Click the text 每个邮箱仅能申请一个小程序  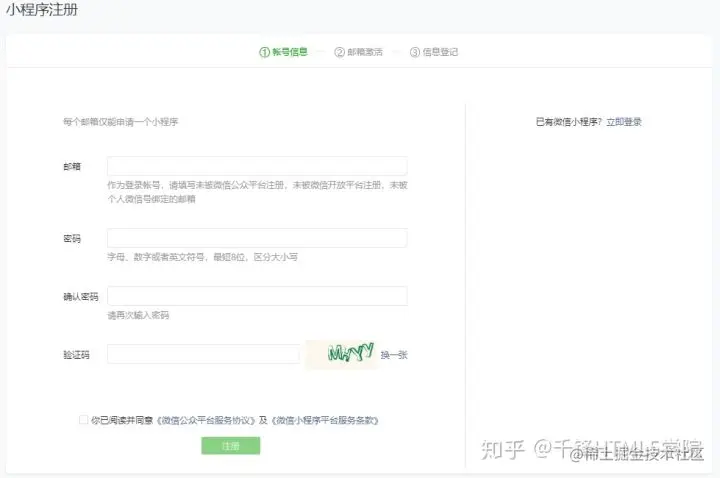(120, 122)
